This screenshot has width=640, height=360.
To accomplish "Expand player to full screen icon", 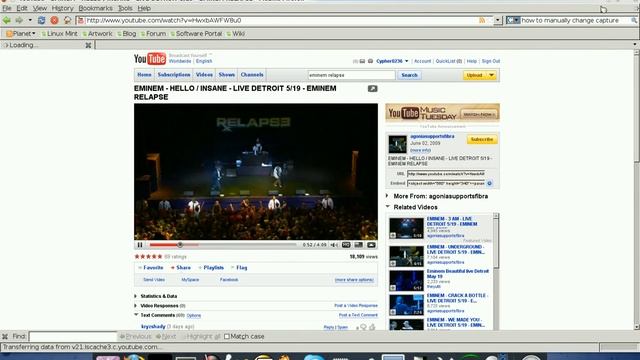I will coord(371,245).
